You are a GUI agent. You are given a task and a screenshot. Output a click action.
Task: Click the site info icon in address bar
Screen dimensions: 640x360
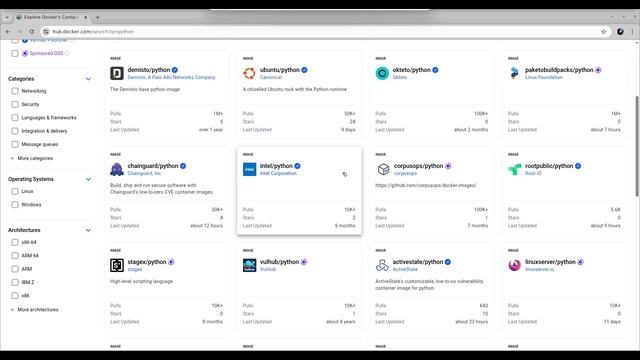[x=46, y=31]
